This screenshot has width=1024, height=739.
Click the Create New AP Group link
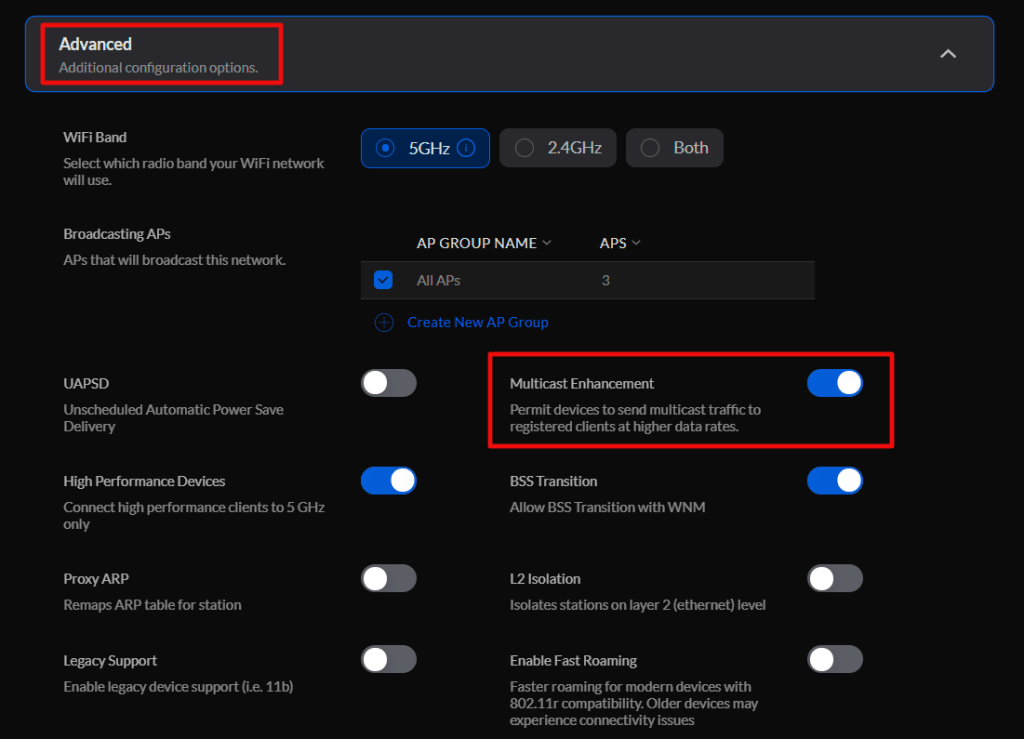[477, 322]
